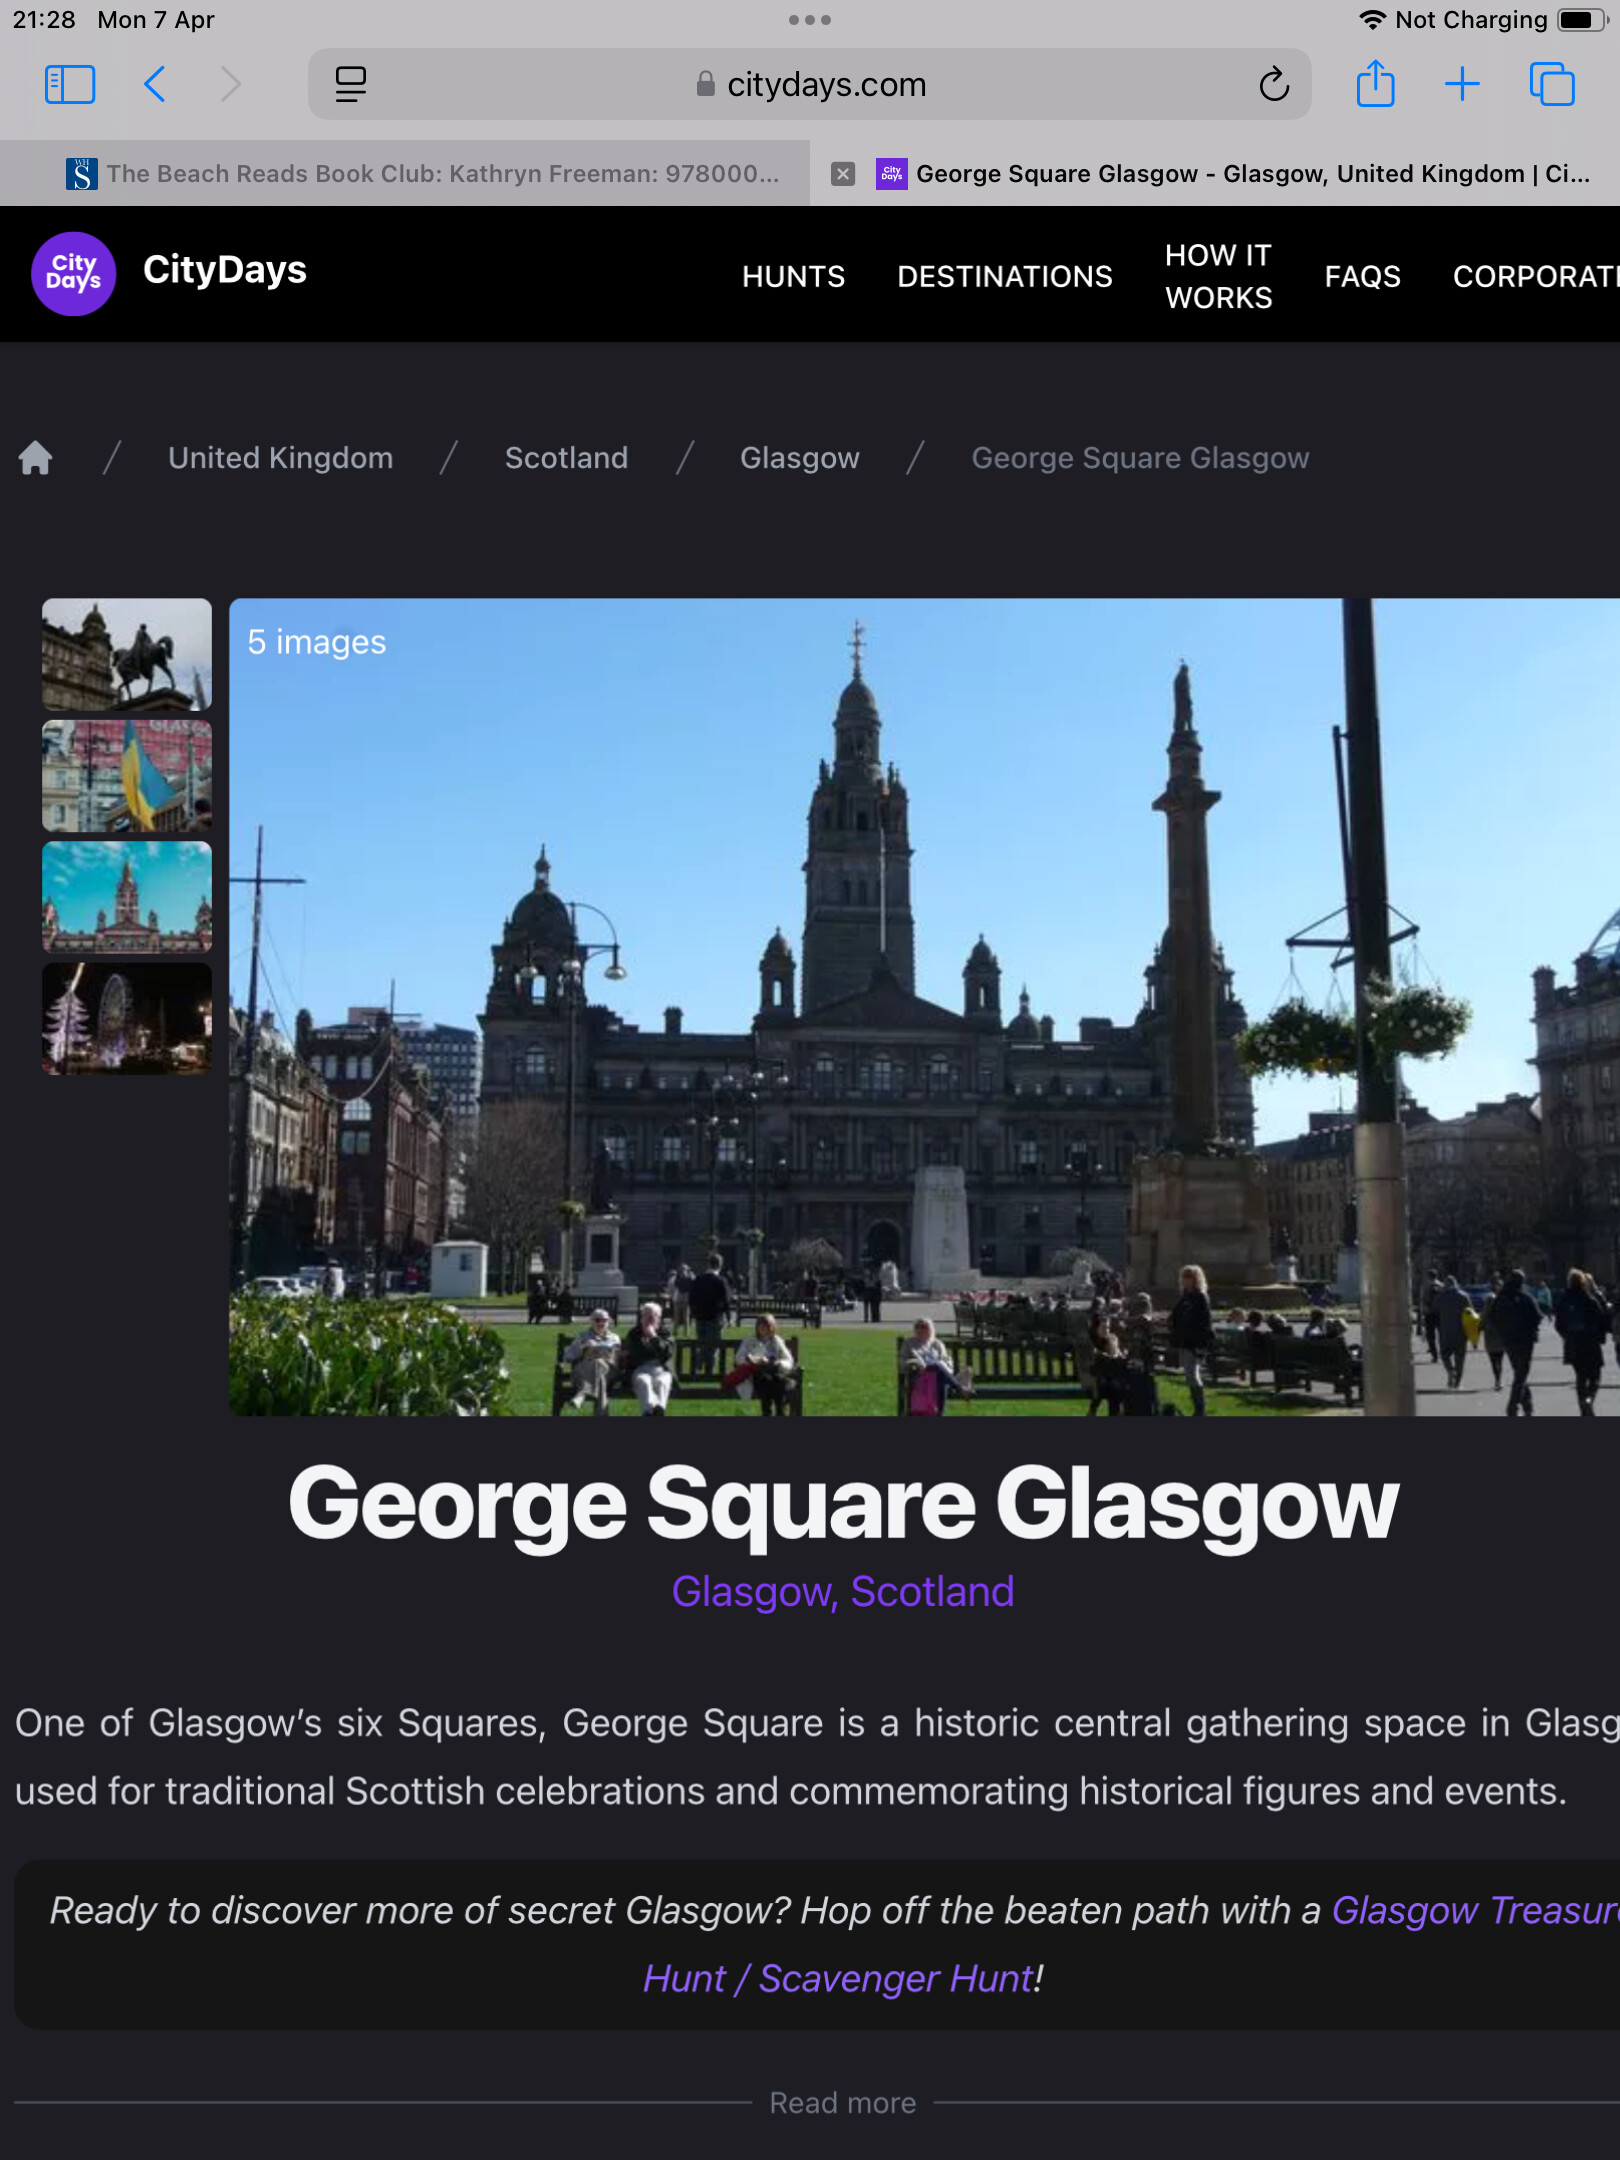Screen dimensions: 1620x2160
Task: Click George Square Glasgow breadcrumb
Action: [1140, 458]
